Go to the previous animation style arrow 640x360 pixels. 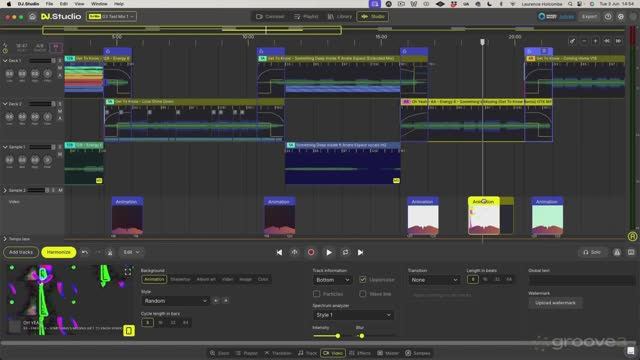[216, 301]
